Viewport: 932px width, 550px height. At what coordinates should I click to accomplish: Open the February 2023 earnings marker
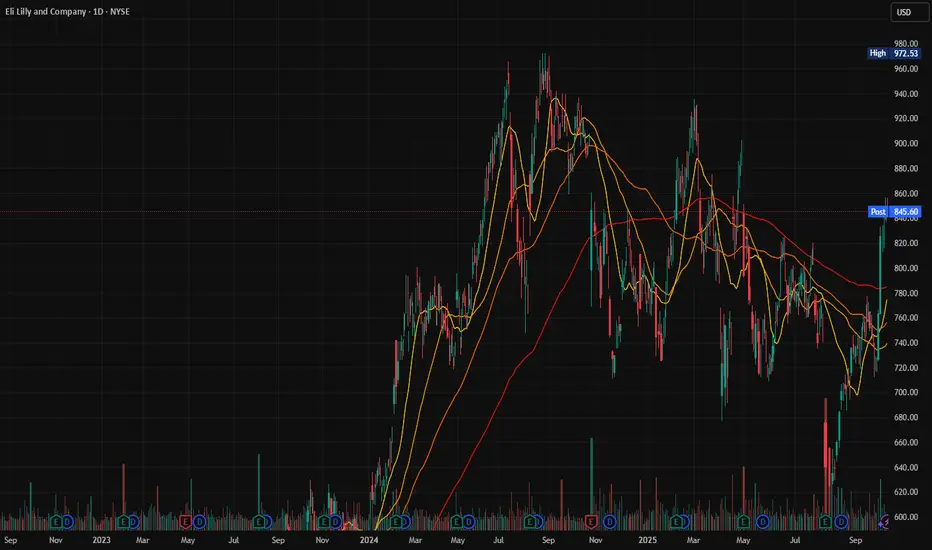click(x=123, y=522)
